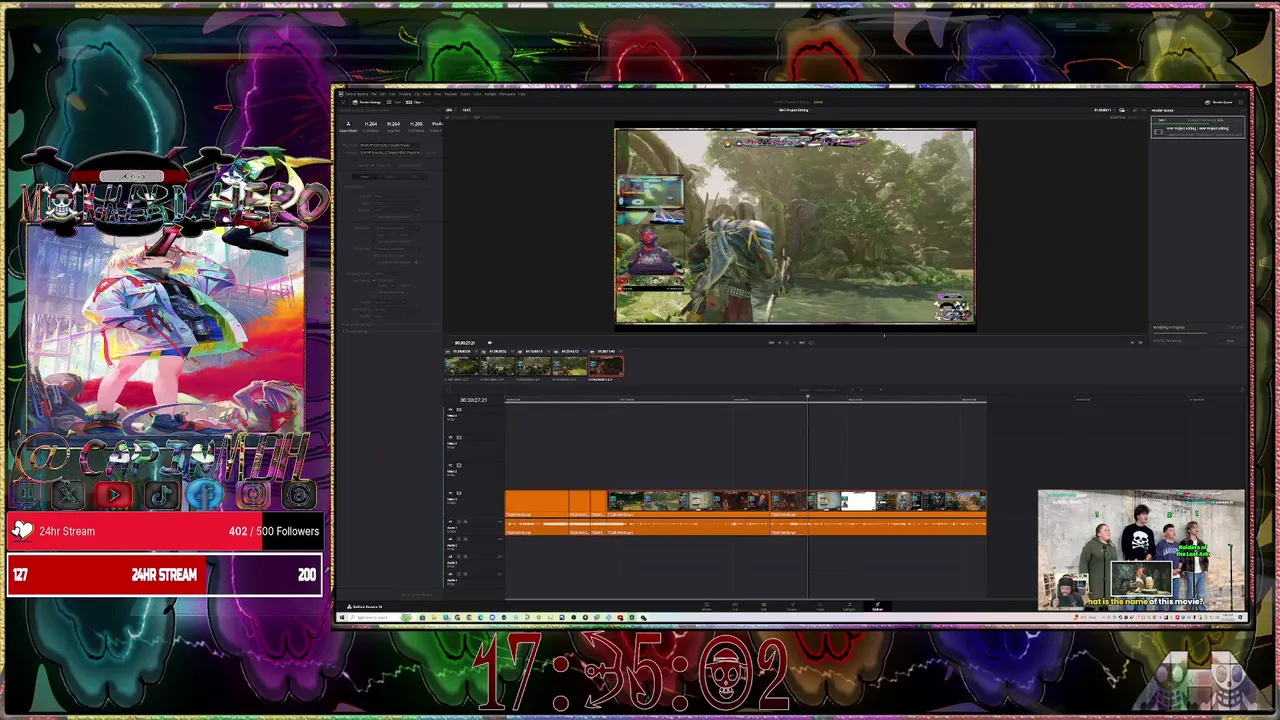
Task: Open the Playback menu in the menu bar
Action: coord(451,94)
